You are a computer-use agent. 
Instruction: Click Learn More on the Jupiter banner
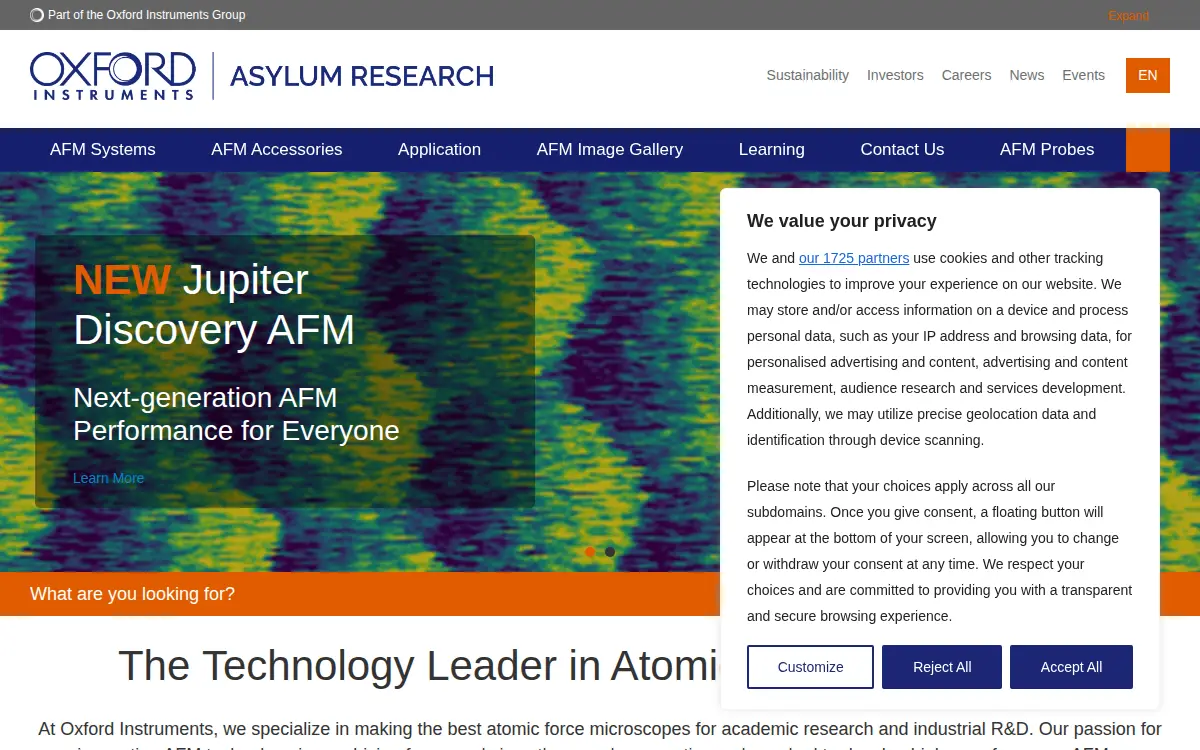(108, 478)
